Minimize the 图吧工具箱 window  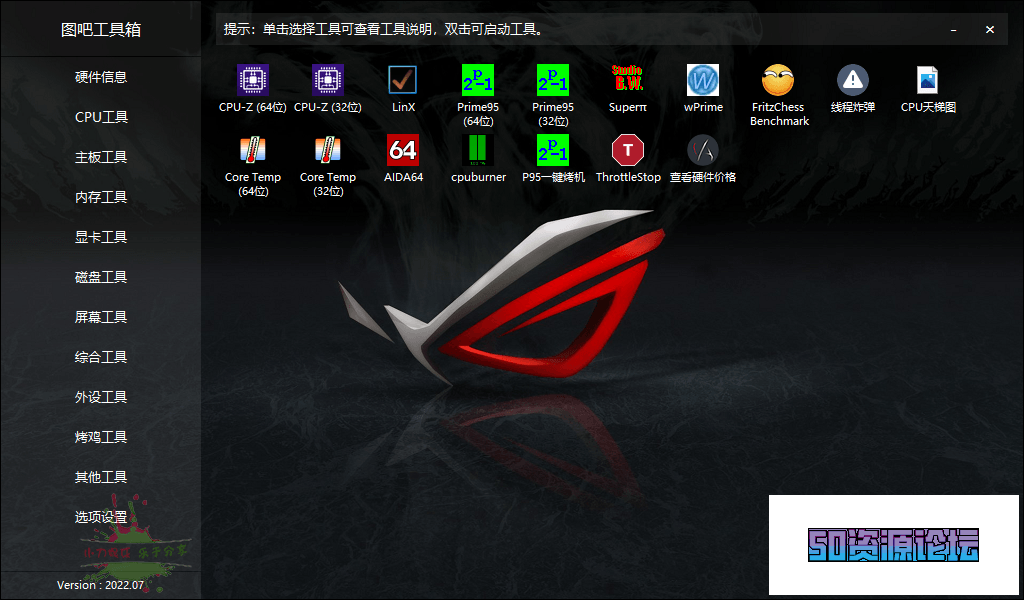pyautogui.click(x=953, y=29)
